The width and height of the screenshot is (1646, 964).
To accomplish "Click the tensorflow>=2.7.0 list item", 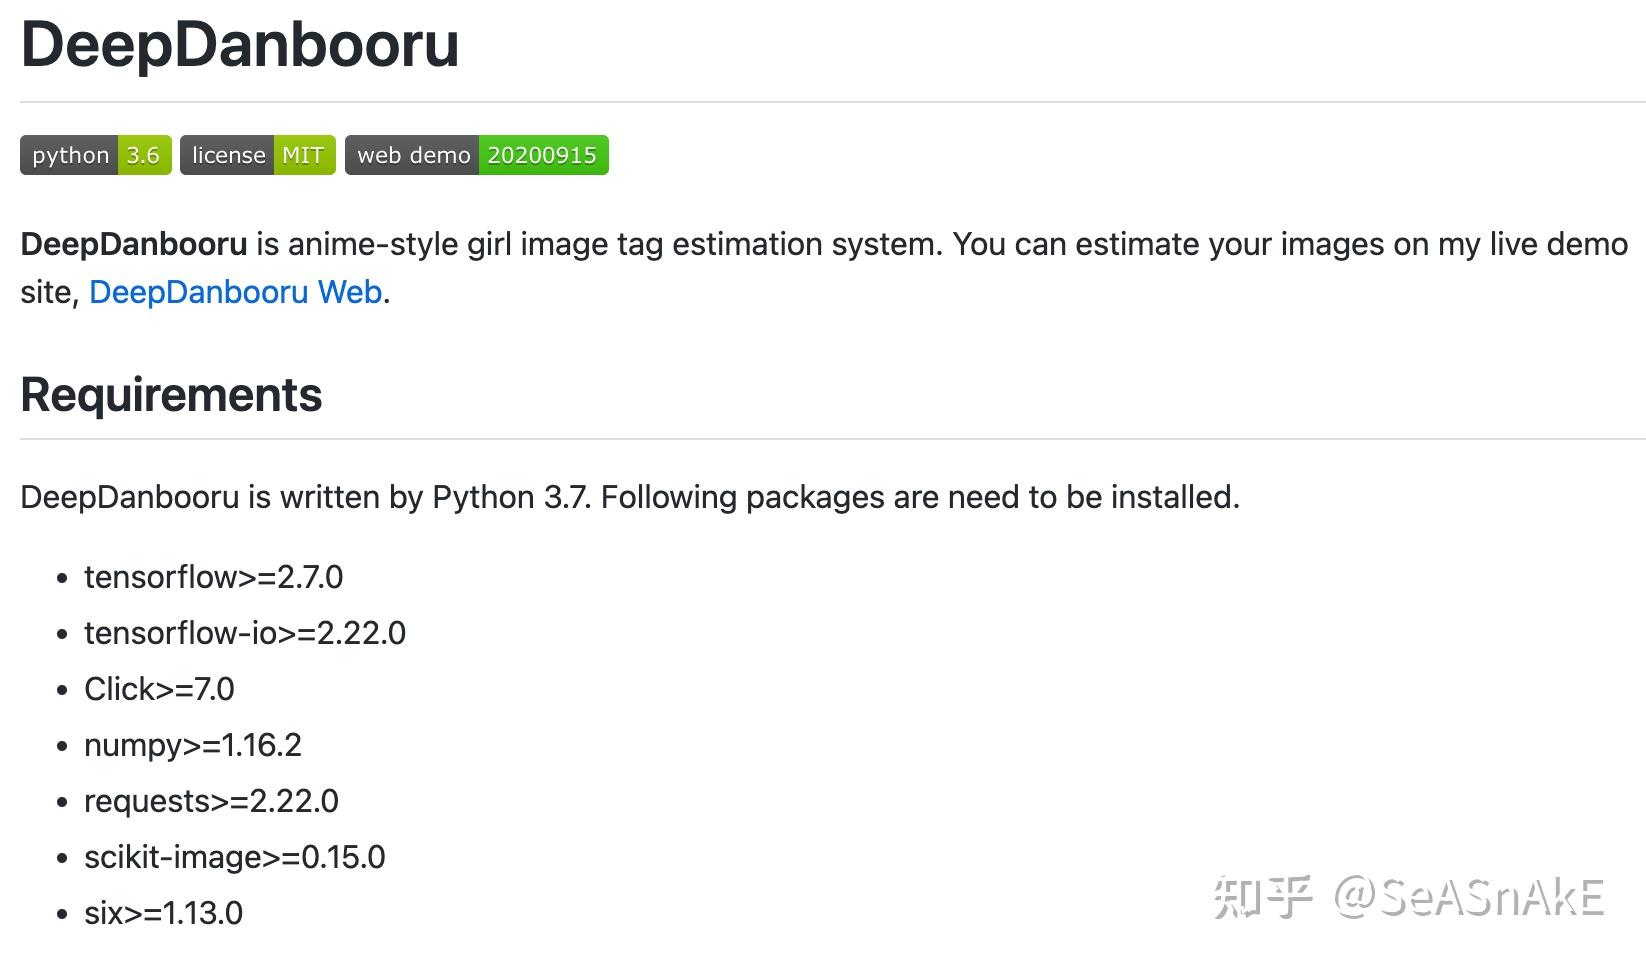I will pos(213,577).
